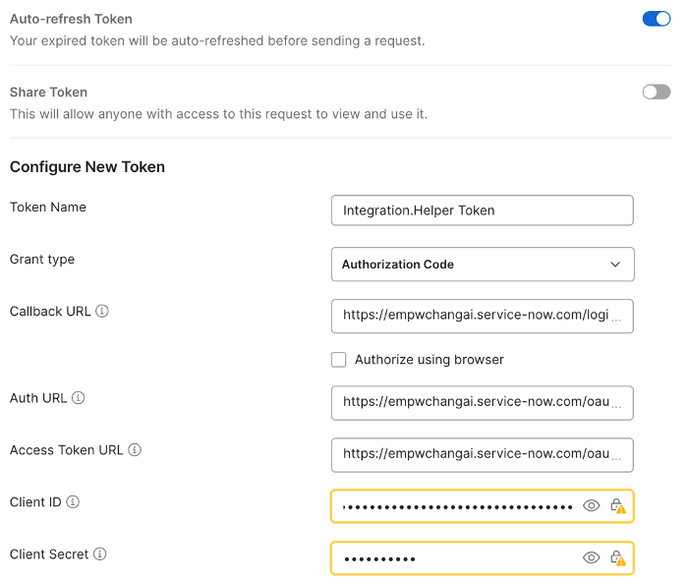Click lock warning icon in Client ID field

pos(618,506)
